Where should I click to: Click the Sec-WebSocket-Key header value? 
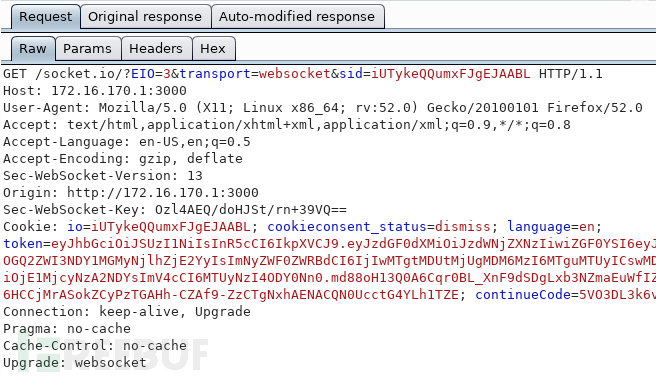pyautogui.click(x=251, y=210)
